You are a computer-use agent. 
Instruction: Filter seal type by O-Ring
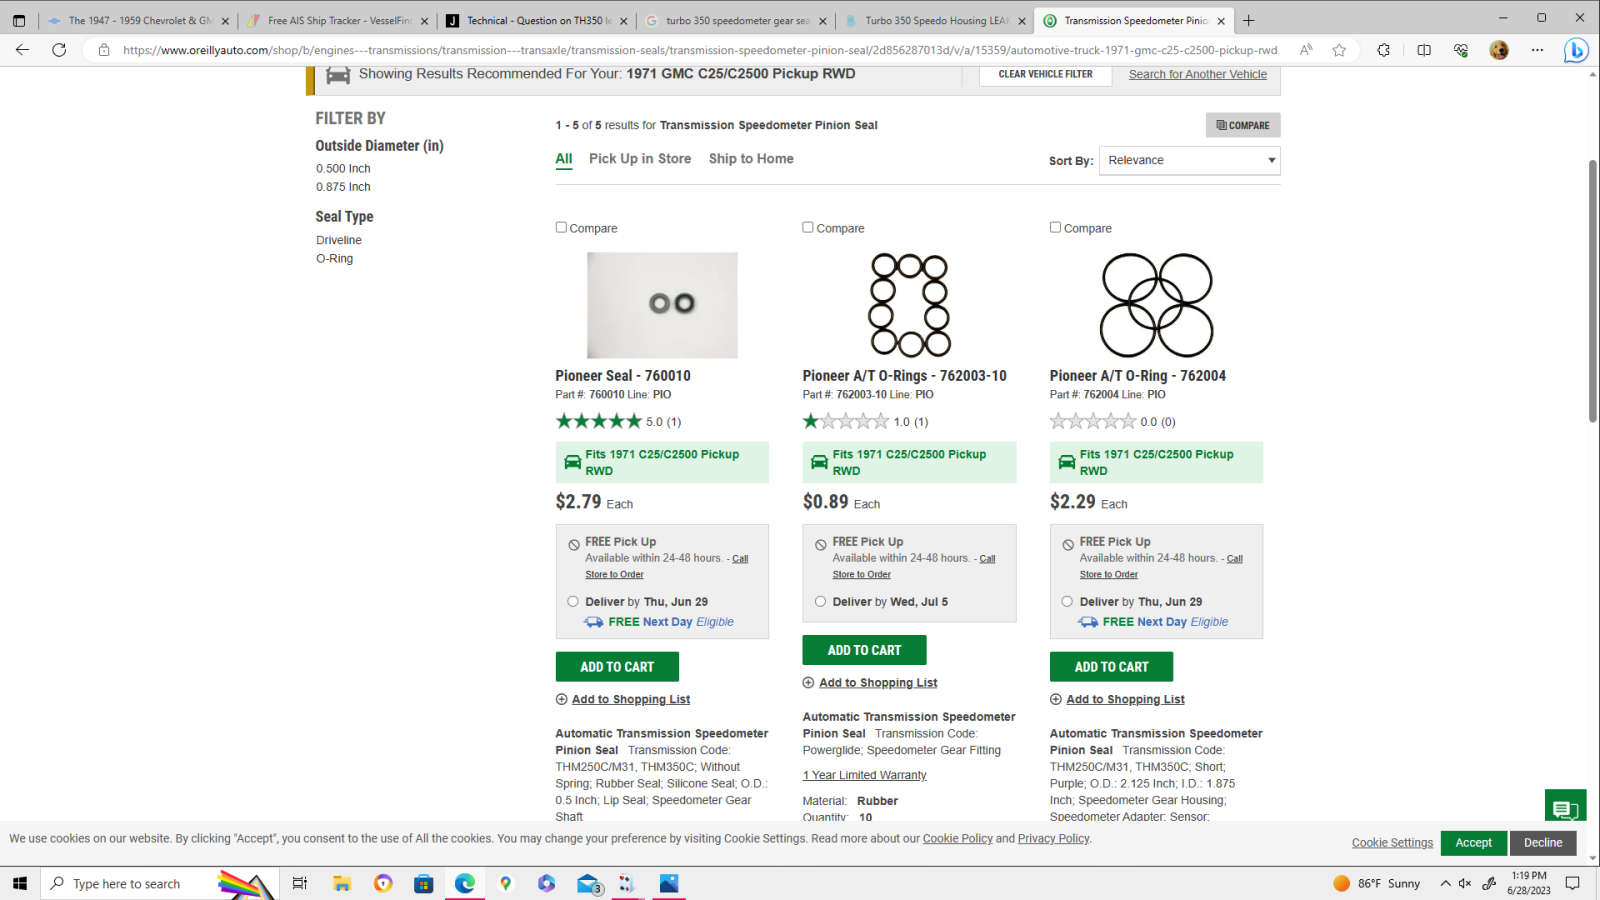(334, 258)
